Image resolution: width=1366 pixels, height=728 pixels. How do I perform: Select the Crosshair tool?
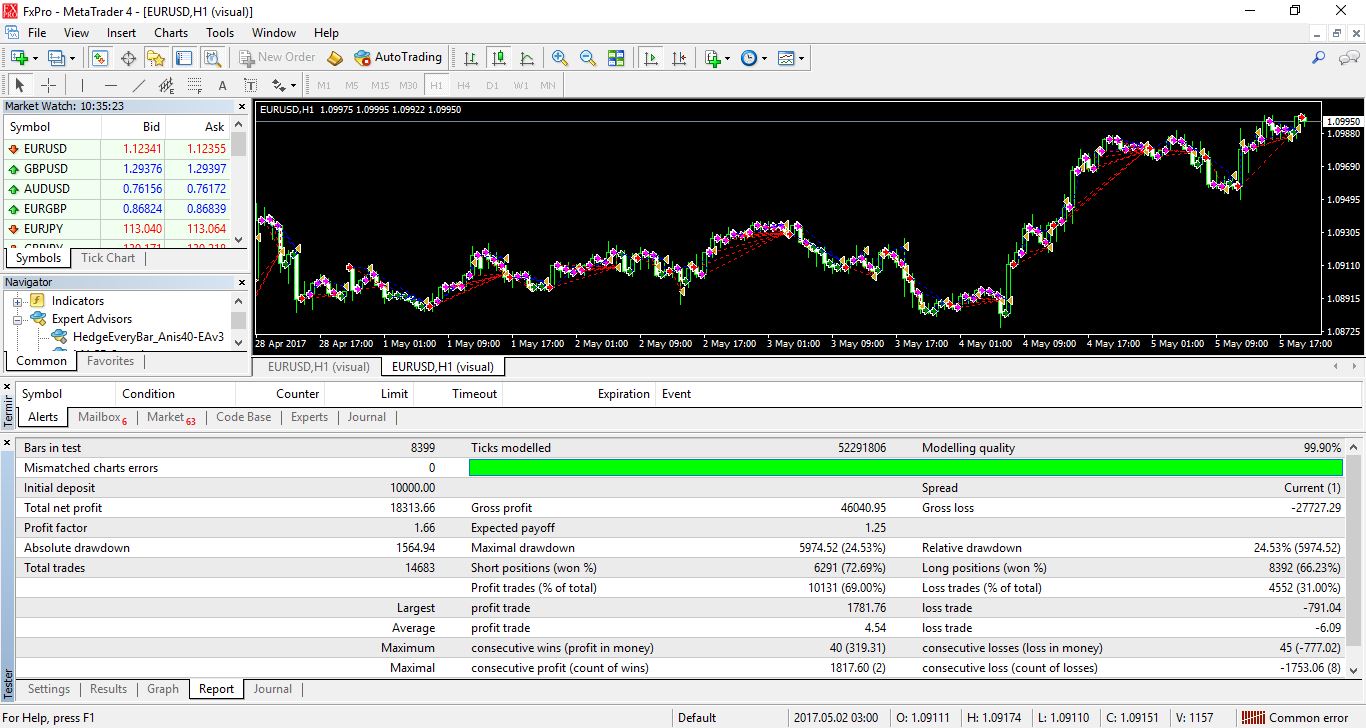48,85
